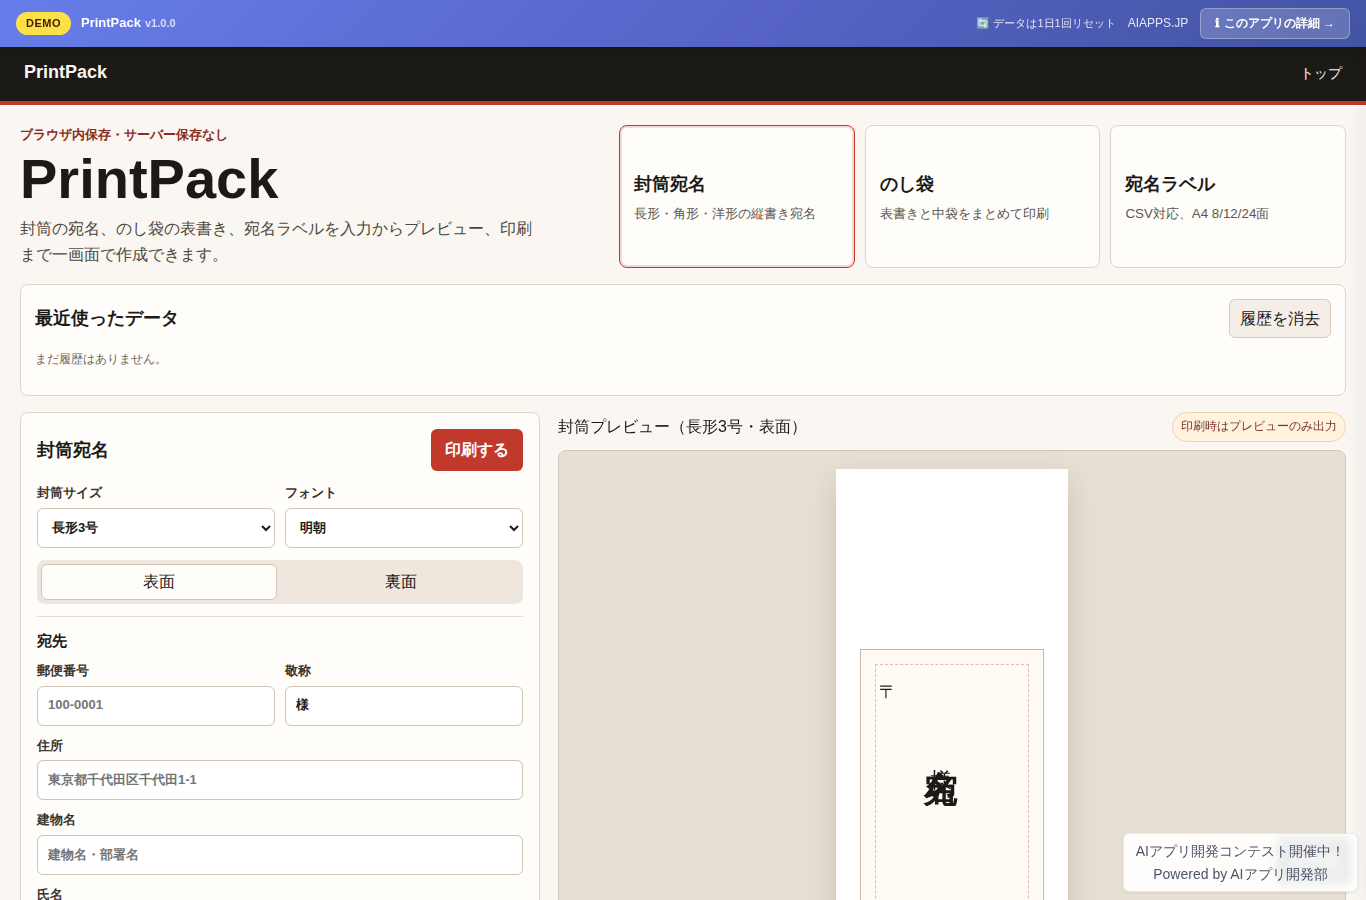The width and height of the screenshot is (1366, 900).
Task: Switch to the 表面 segment
Action: tap(159, 582)
